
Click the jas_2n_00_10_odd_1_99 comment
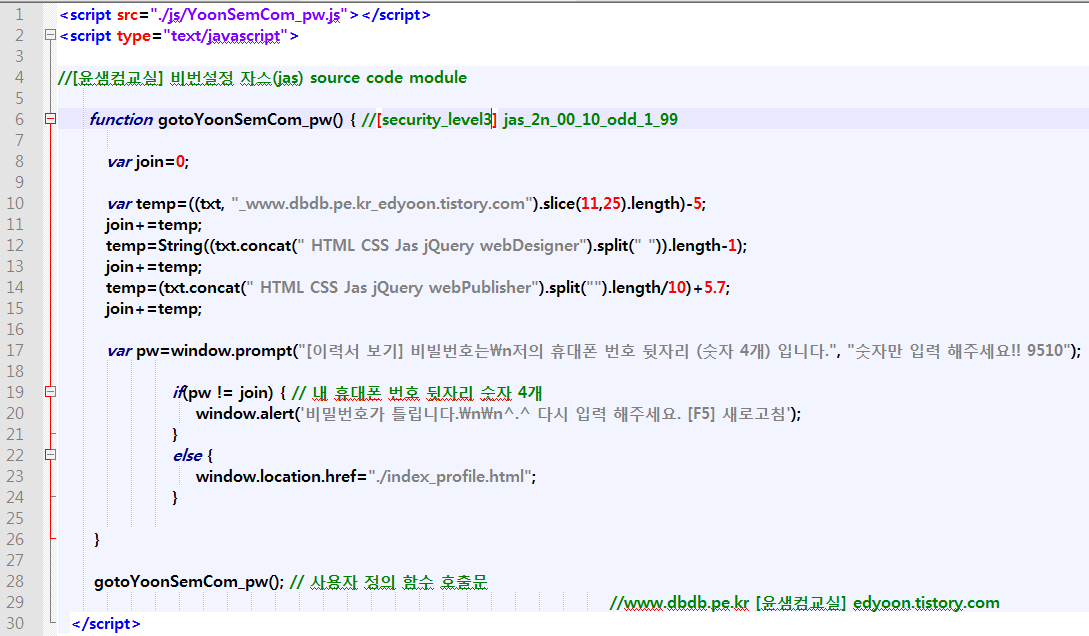pyautogui.click(x=590, y=119)
